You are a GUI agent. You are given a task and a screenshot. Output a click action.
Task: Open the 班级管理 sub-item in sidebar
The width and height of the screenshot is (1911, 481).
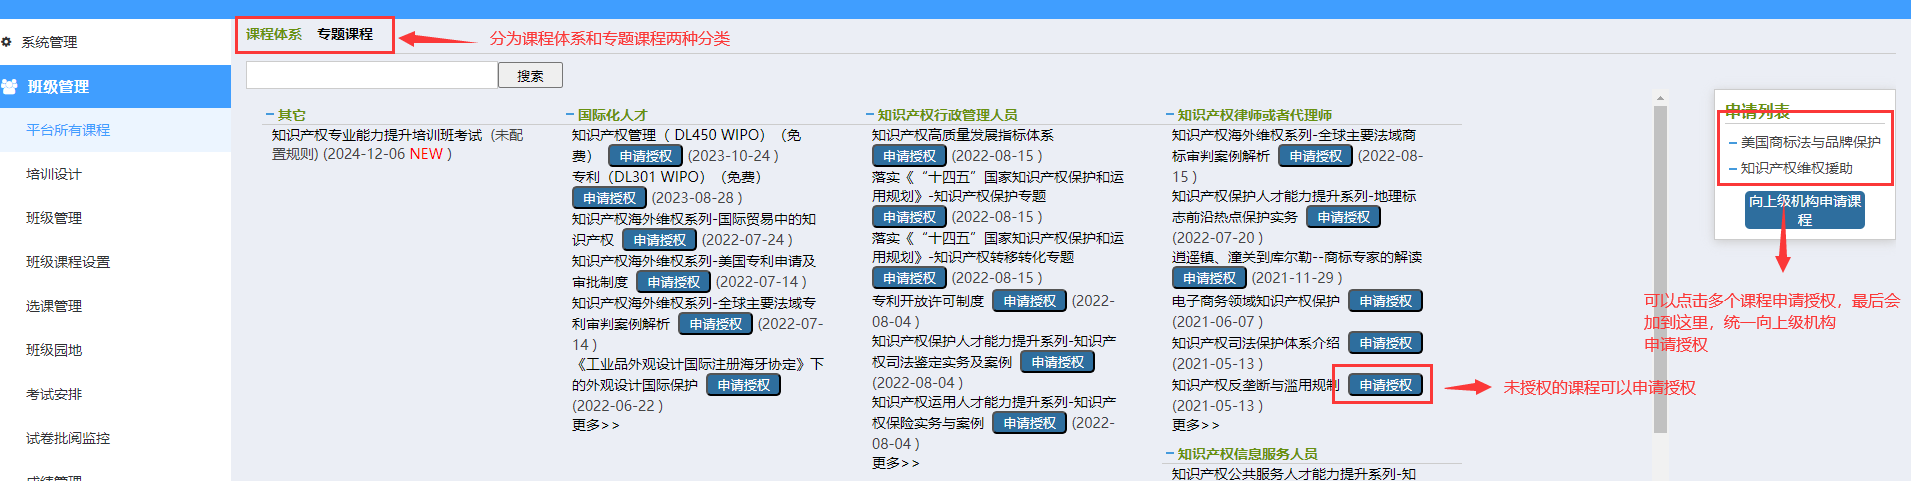coord(54,218)
